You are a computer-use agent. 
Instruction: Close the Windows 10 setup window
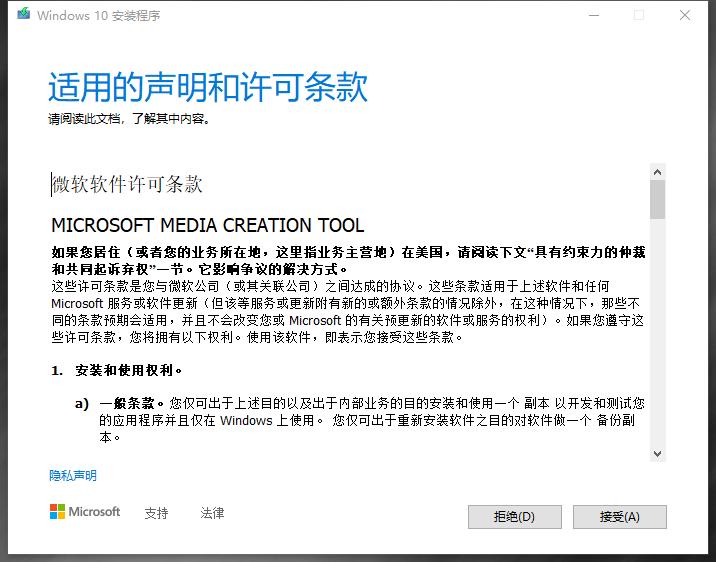coord(684,15)
